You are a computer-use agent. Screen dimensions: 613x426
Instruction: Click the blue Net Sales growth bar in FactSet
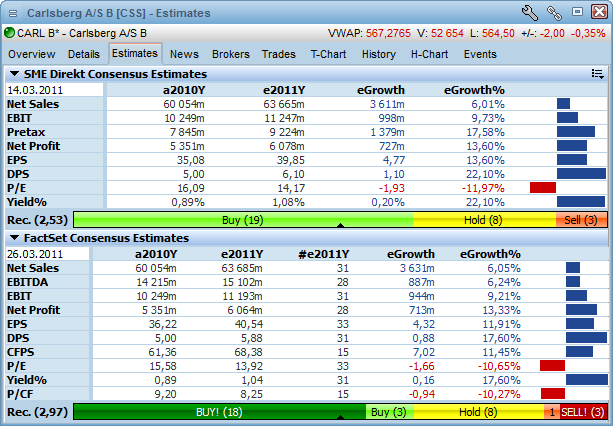click(x=572, y=267)
